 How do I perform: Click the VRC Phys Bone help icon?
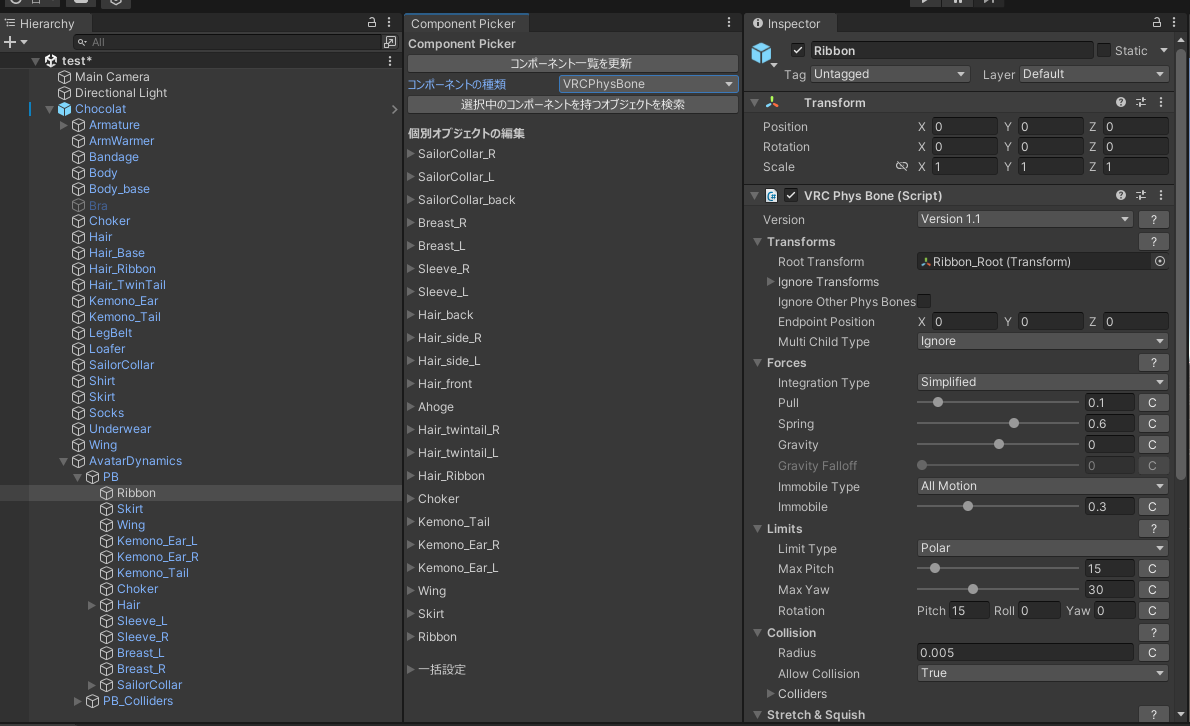(x=1120, y=195)
